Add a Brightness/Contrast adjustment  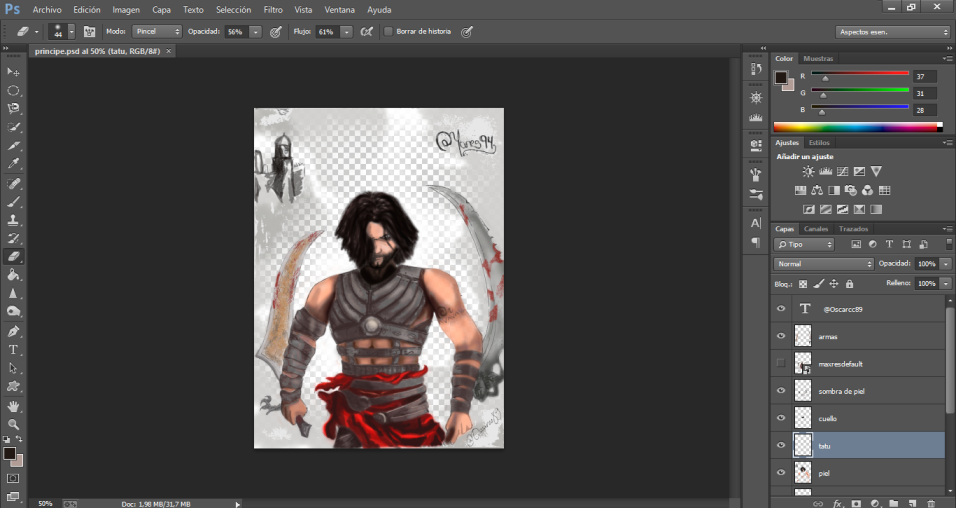pyautogui.click(x=808, y=172)
